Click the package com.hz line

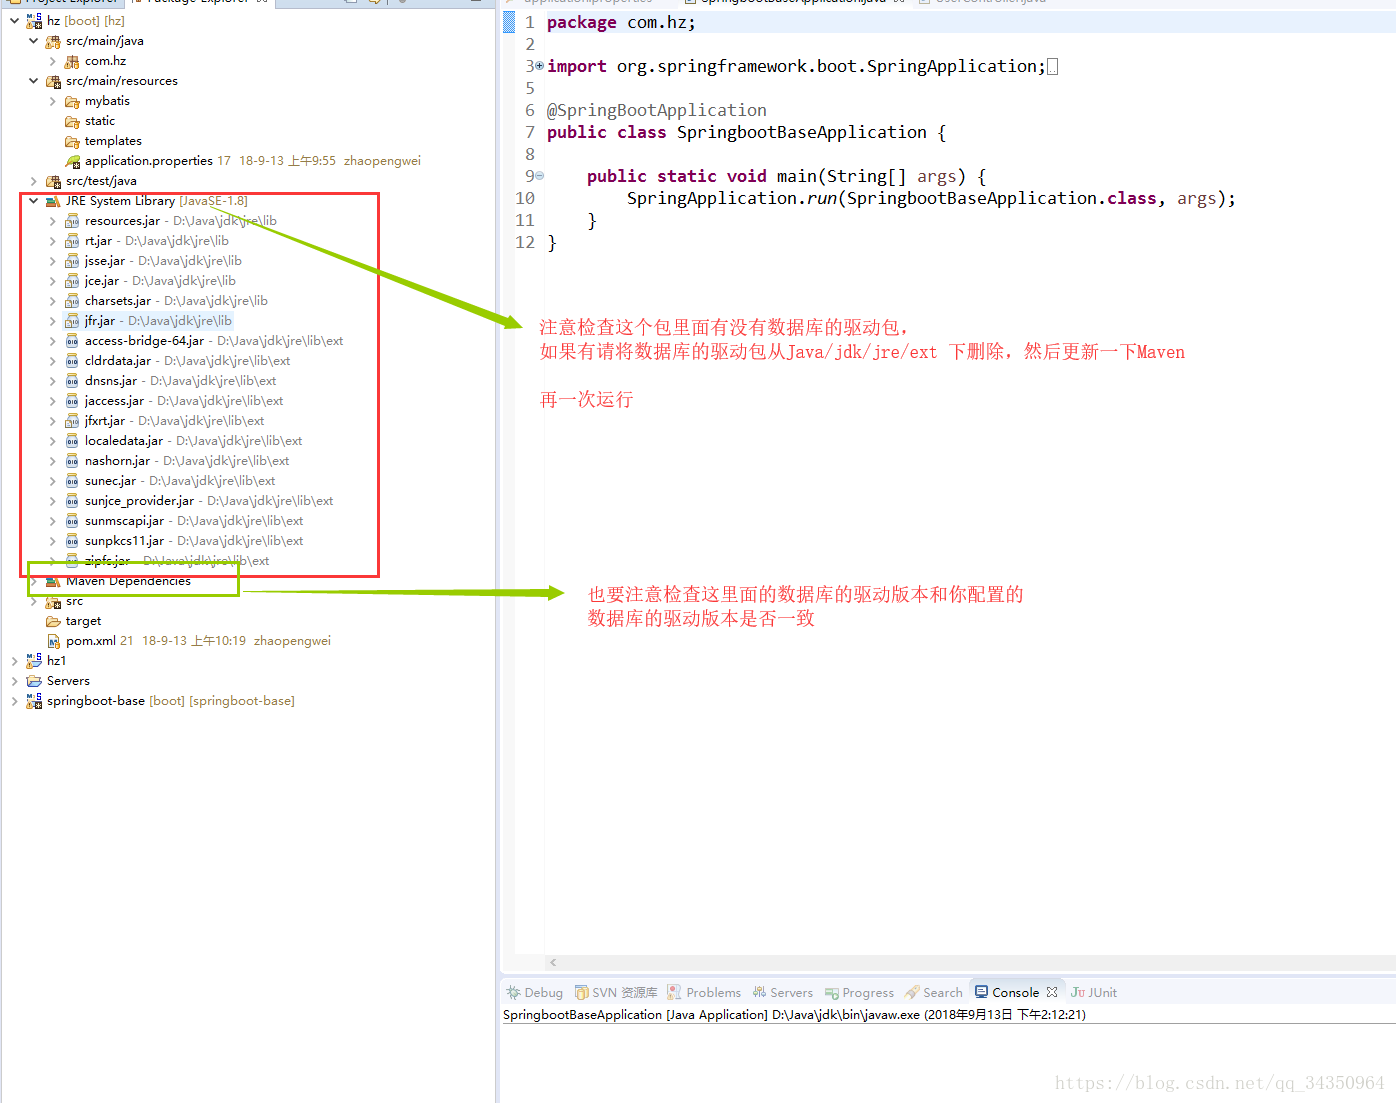621,22
